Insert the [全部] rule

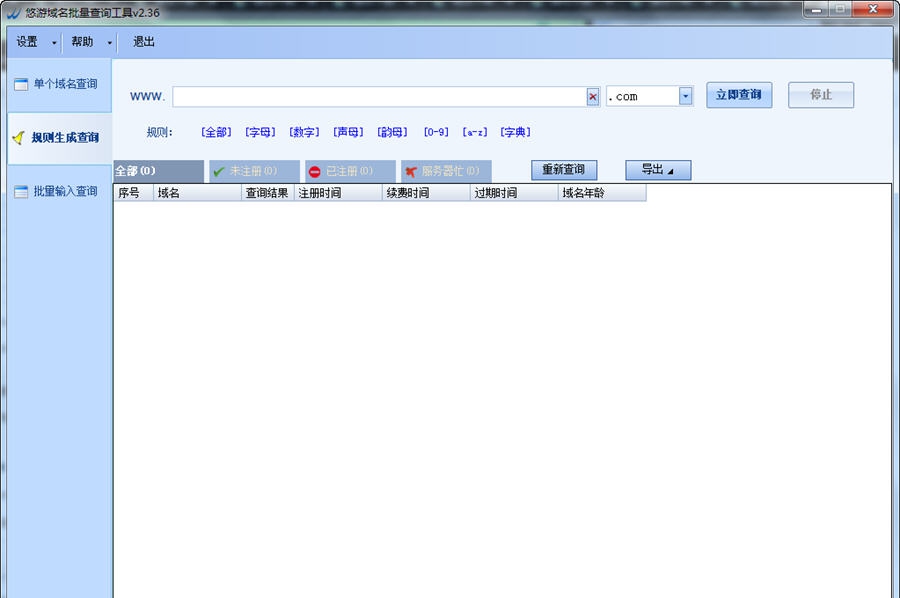pos(216,132)
